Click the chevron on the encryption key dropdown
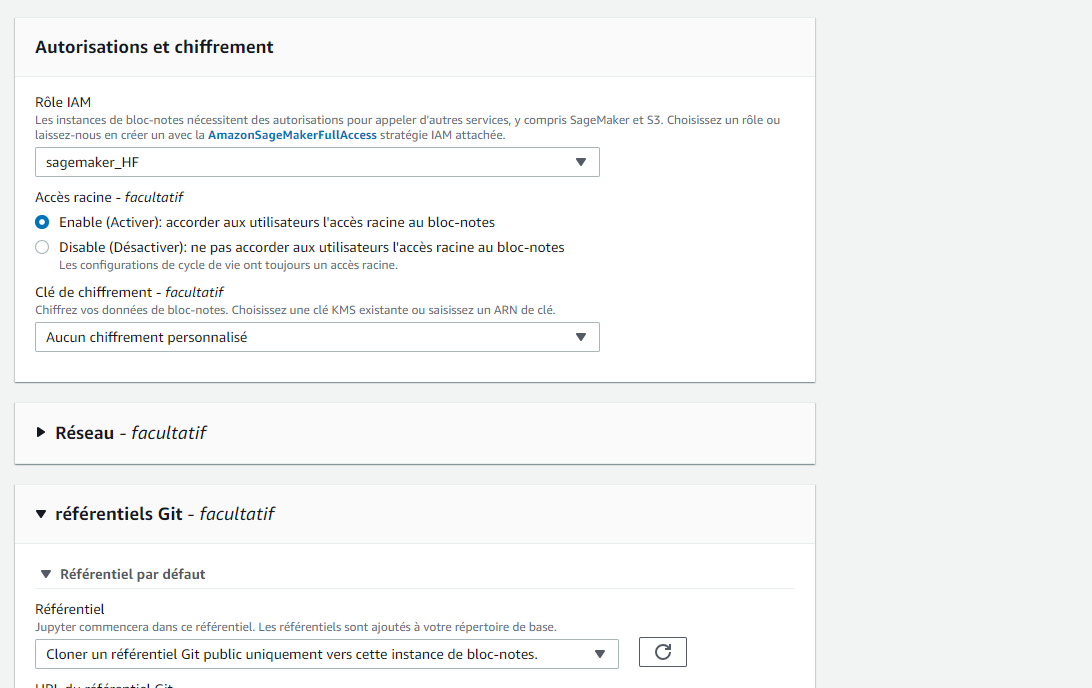Screen dimensions: 1092x688 pos(581,336)
